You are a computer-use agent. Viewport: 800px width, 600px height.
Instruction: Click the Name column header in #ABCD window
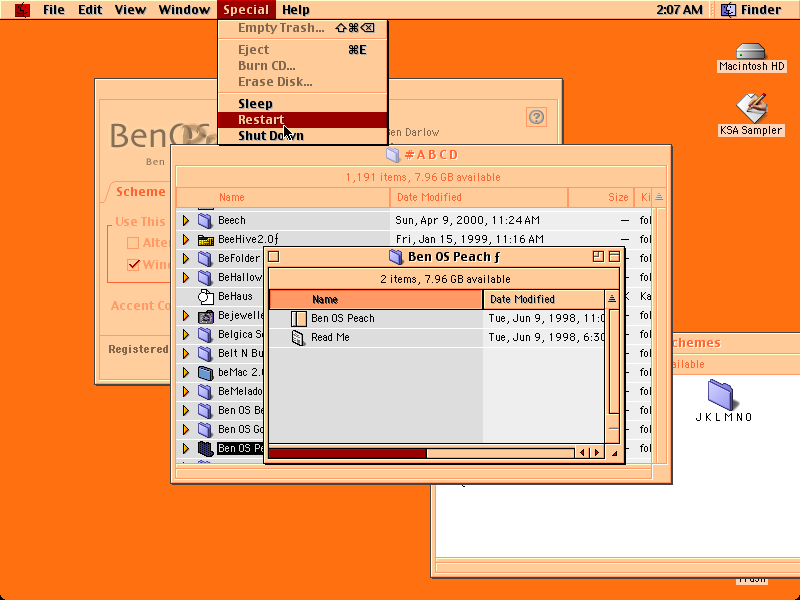(x=283, y=197)
